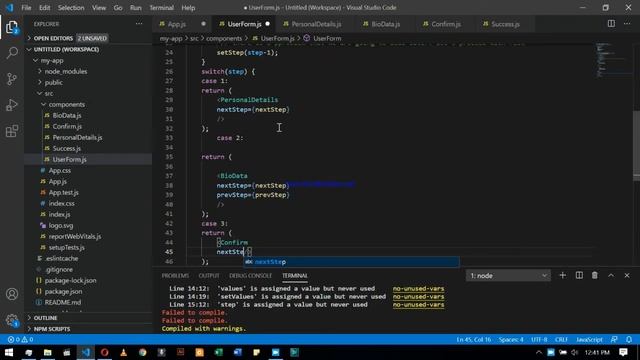Viewport: 640px width, 360px height.
Task: Expand the node_modules folder
Action: (x=66, y=71)
